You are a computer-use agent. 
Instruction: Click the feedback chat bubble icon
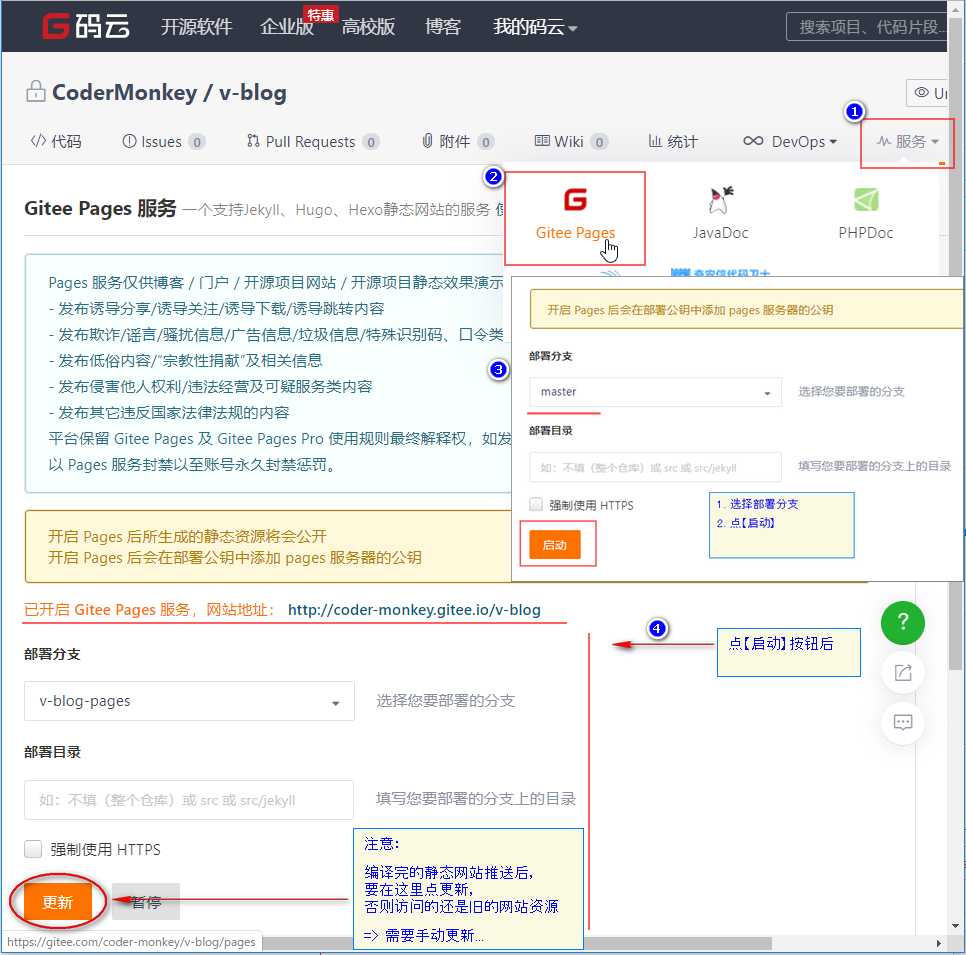click(x=903, y=721)
